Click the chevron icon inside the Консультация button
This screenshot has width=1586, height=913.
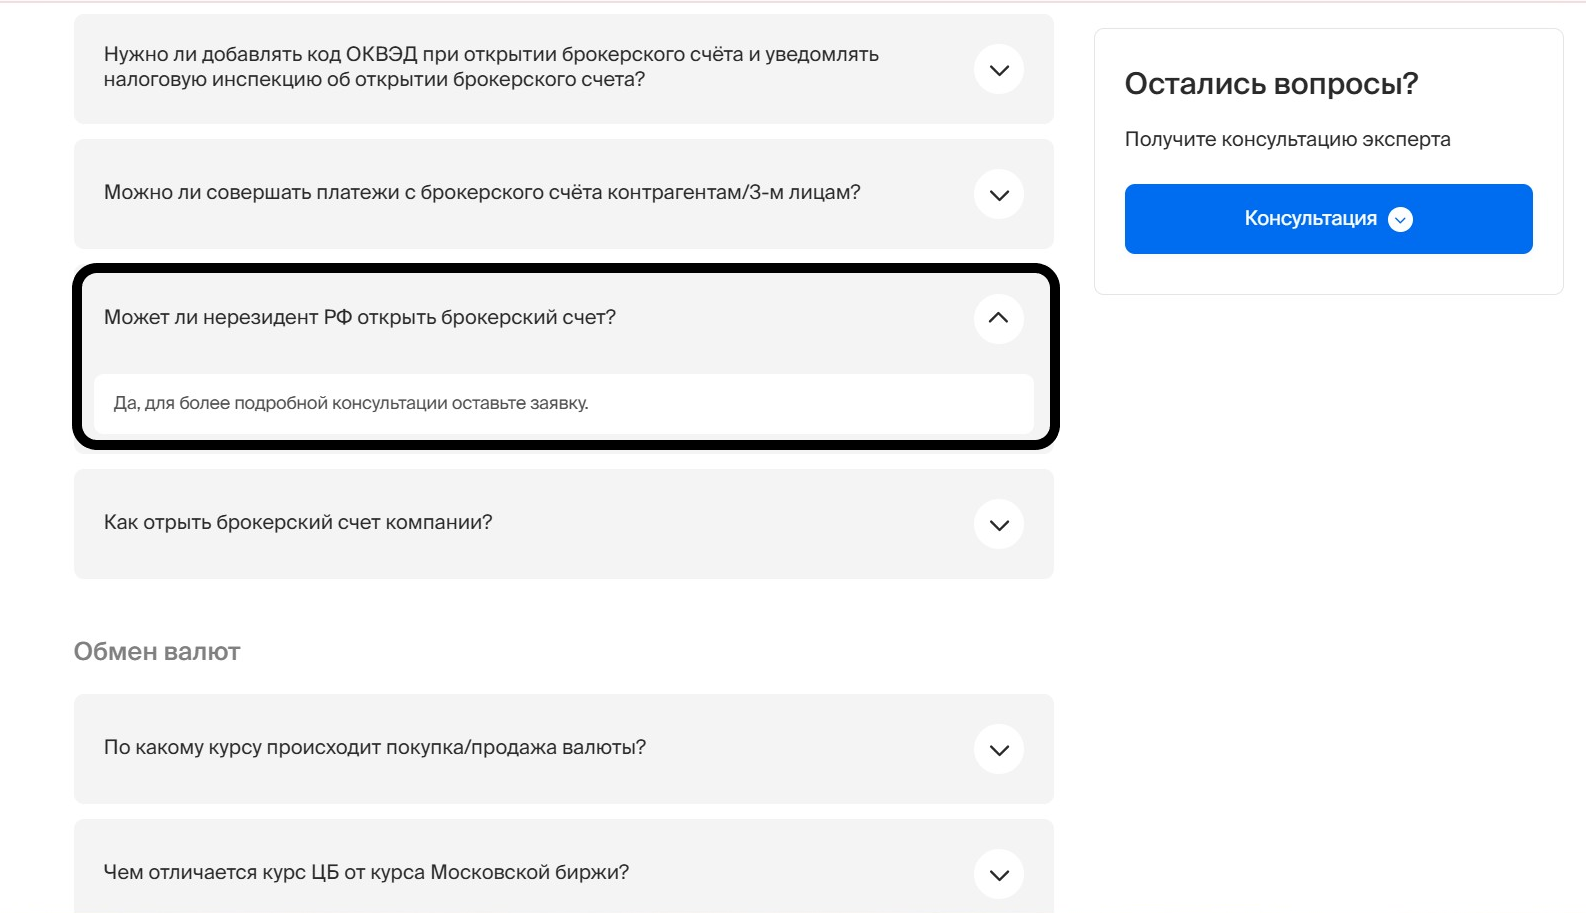1400,218
